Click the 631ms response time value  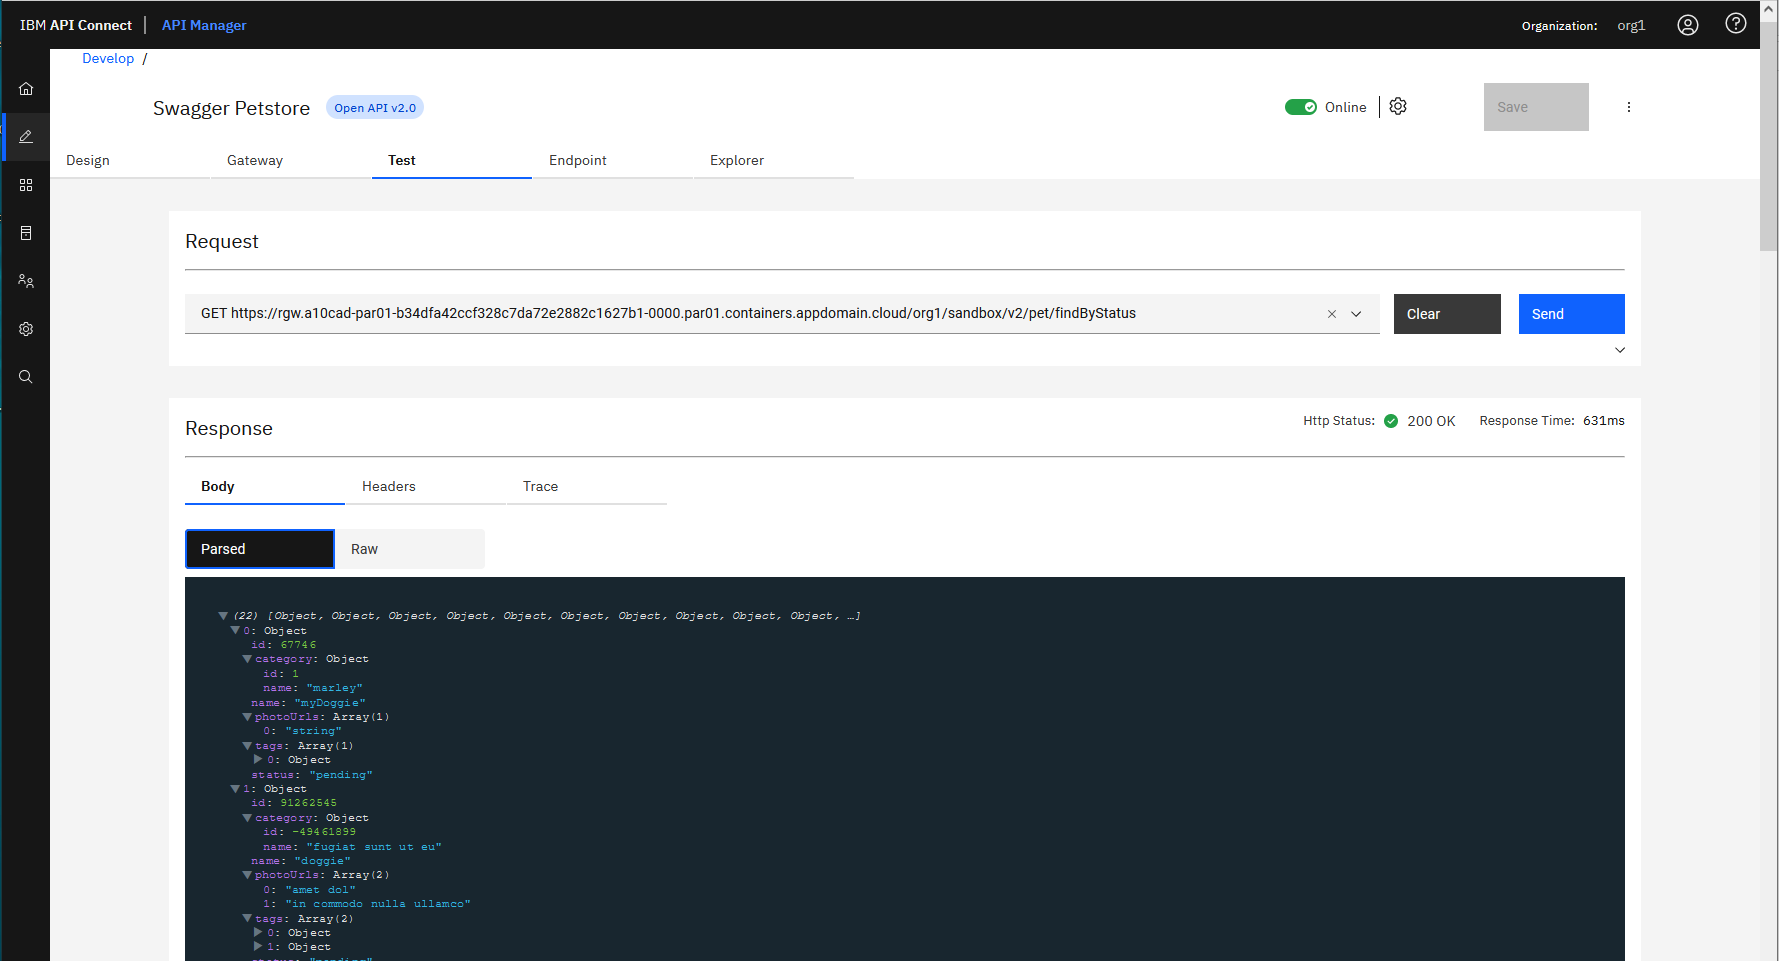(1604, 421)
